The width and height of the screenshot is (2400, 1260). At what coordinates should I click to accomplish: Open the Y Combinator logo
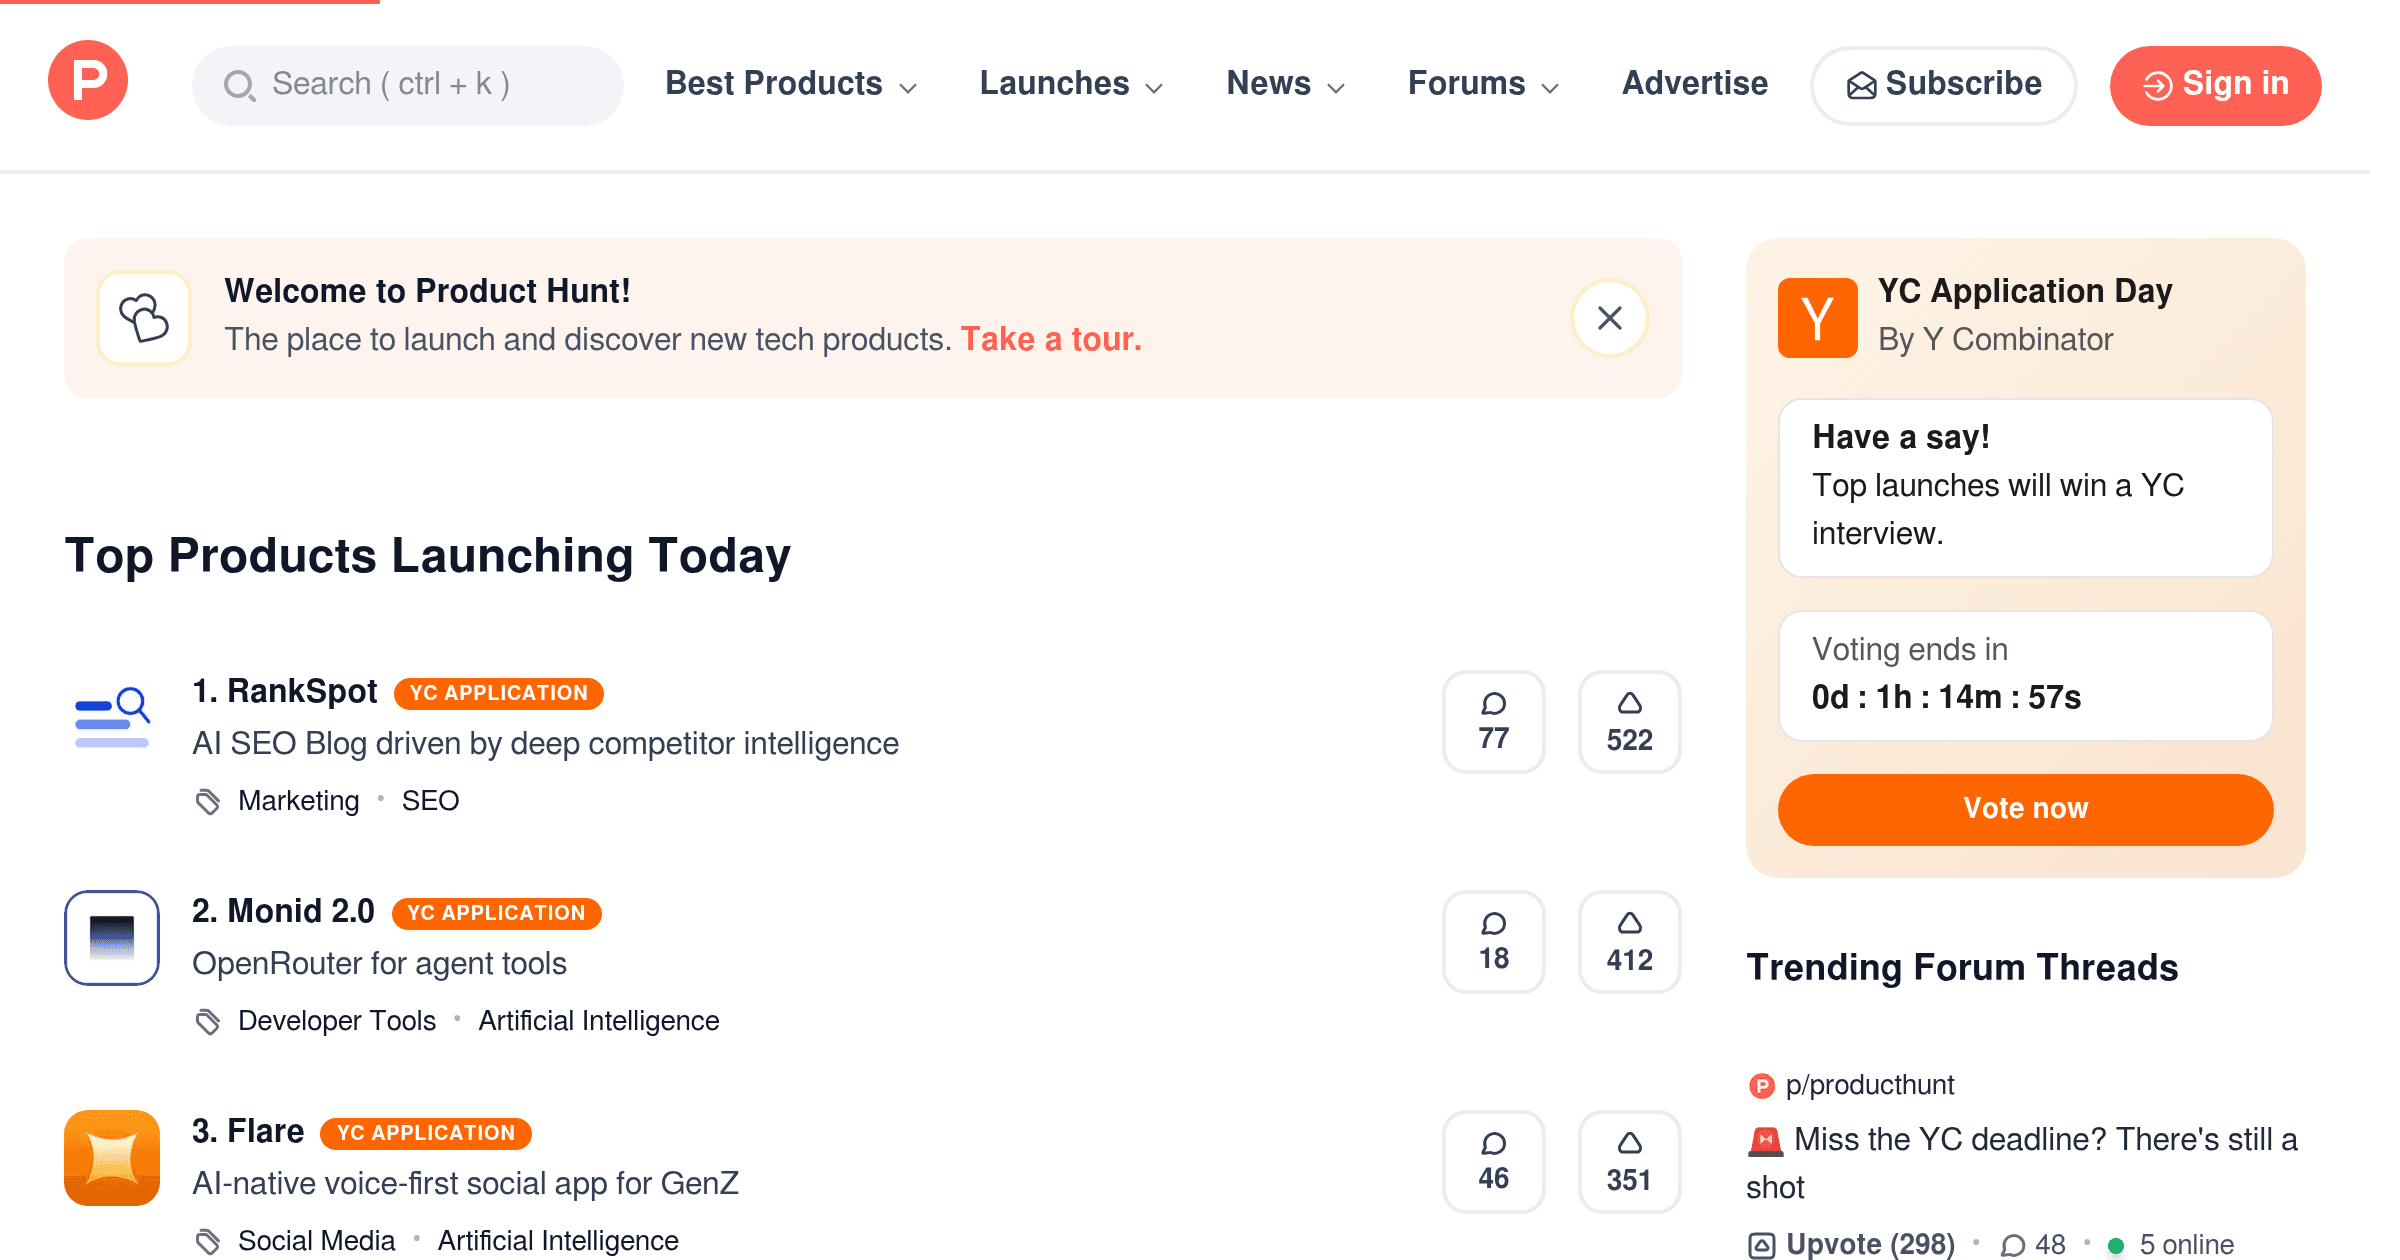point(1817,318)
